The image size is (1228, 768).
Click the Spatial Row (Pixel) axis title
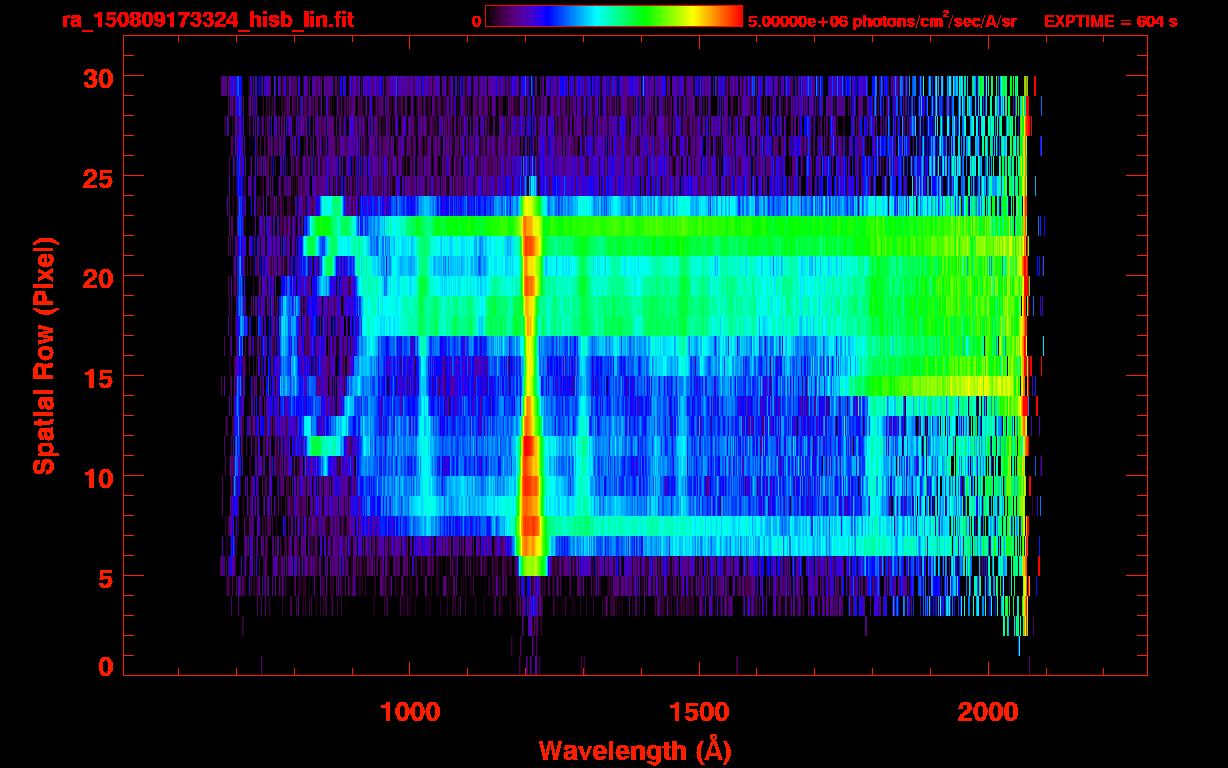coord(44,356)
